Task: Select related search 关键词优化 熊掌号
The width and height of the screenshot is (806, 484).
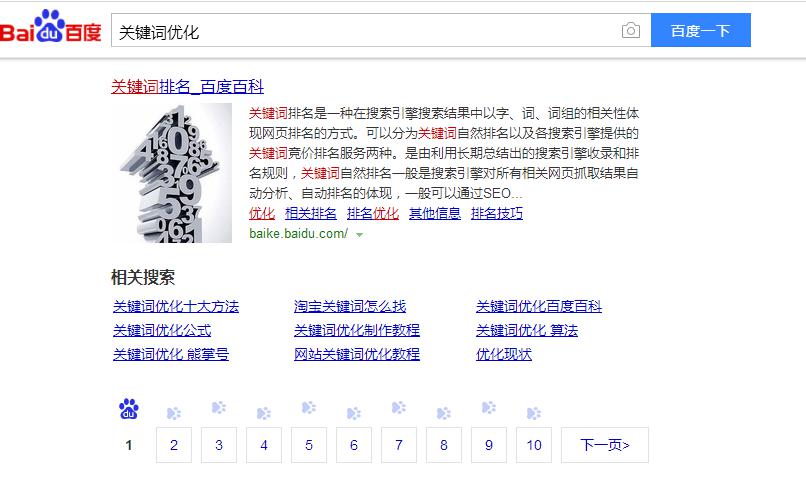Action: pyautogui.click(x=171, y=354)
